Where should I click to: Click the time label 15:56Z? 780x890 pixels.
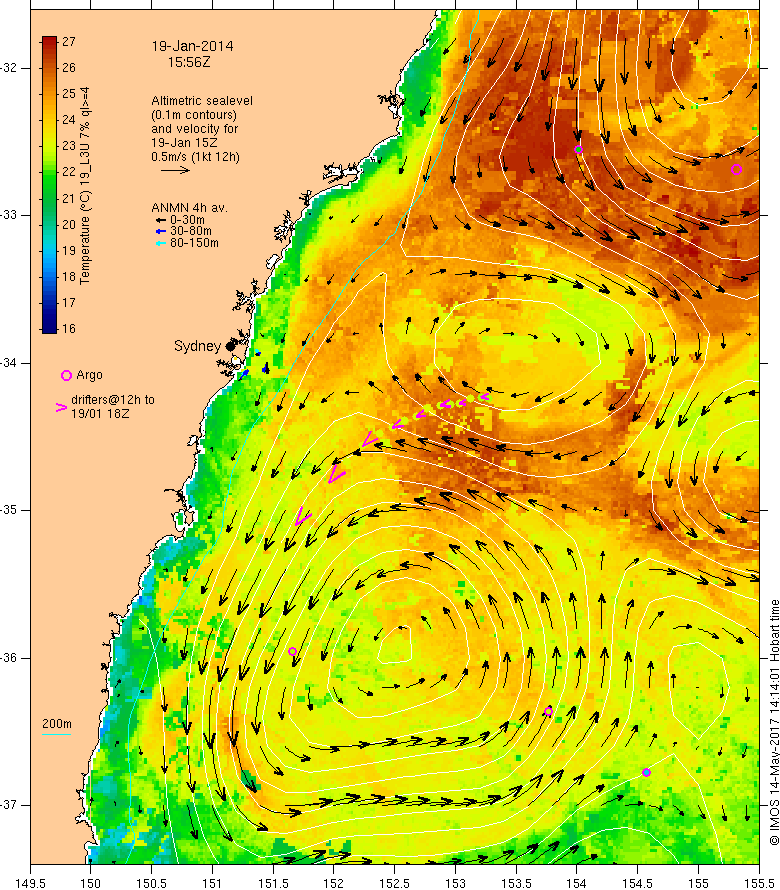click(189, 62)
